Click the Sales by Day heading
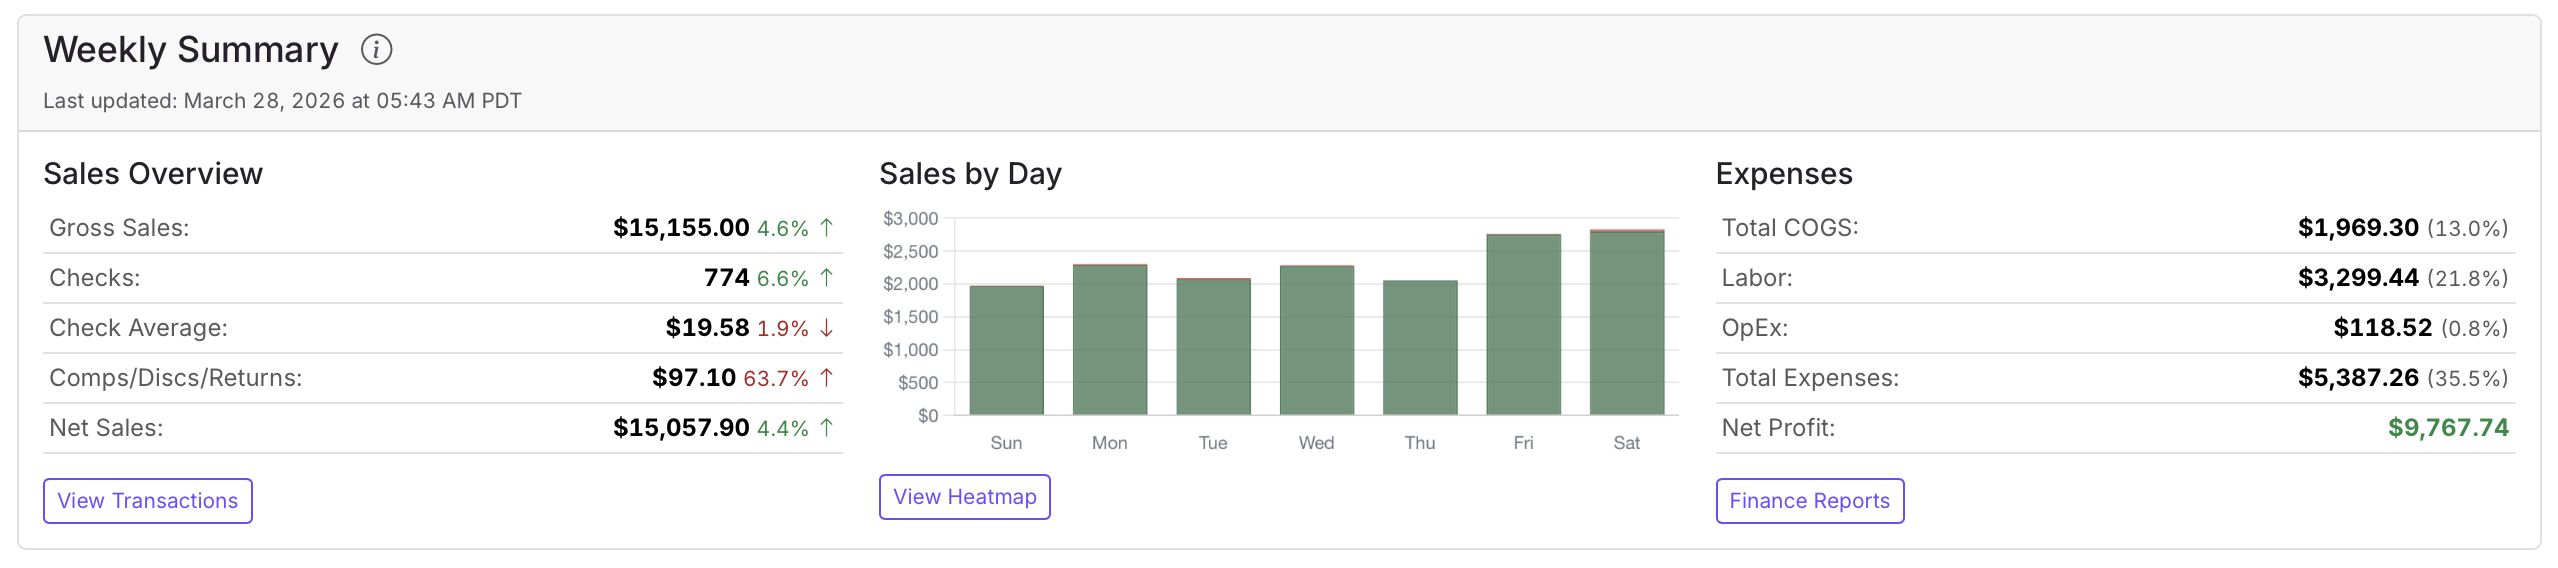Image resolution: width=2558 pixels, height=568 pixels. click(970, 174)
